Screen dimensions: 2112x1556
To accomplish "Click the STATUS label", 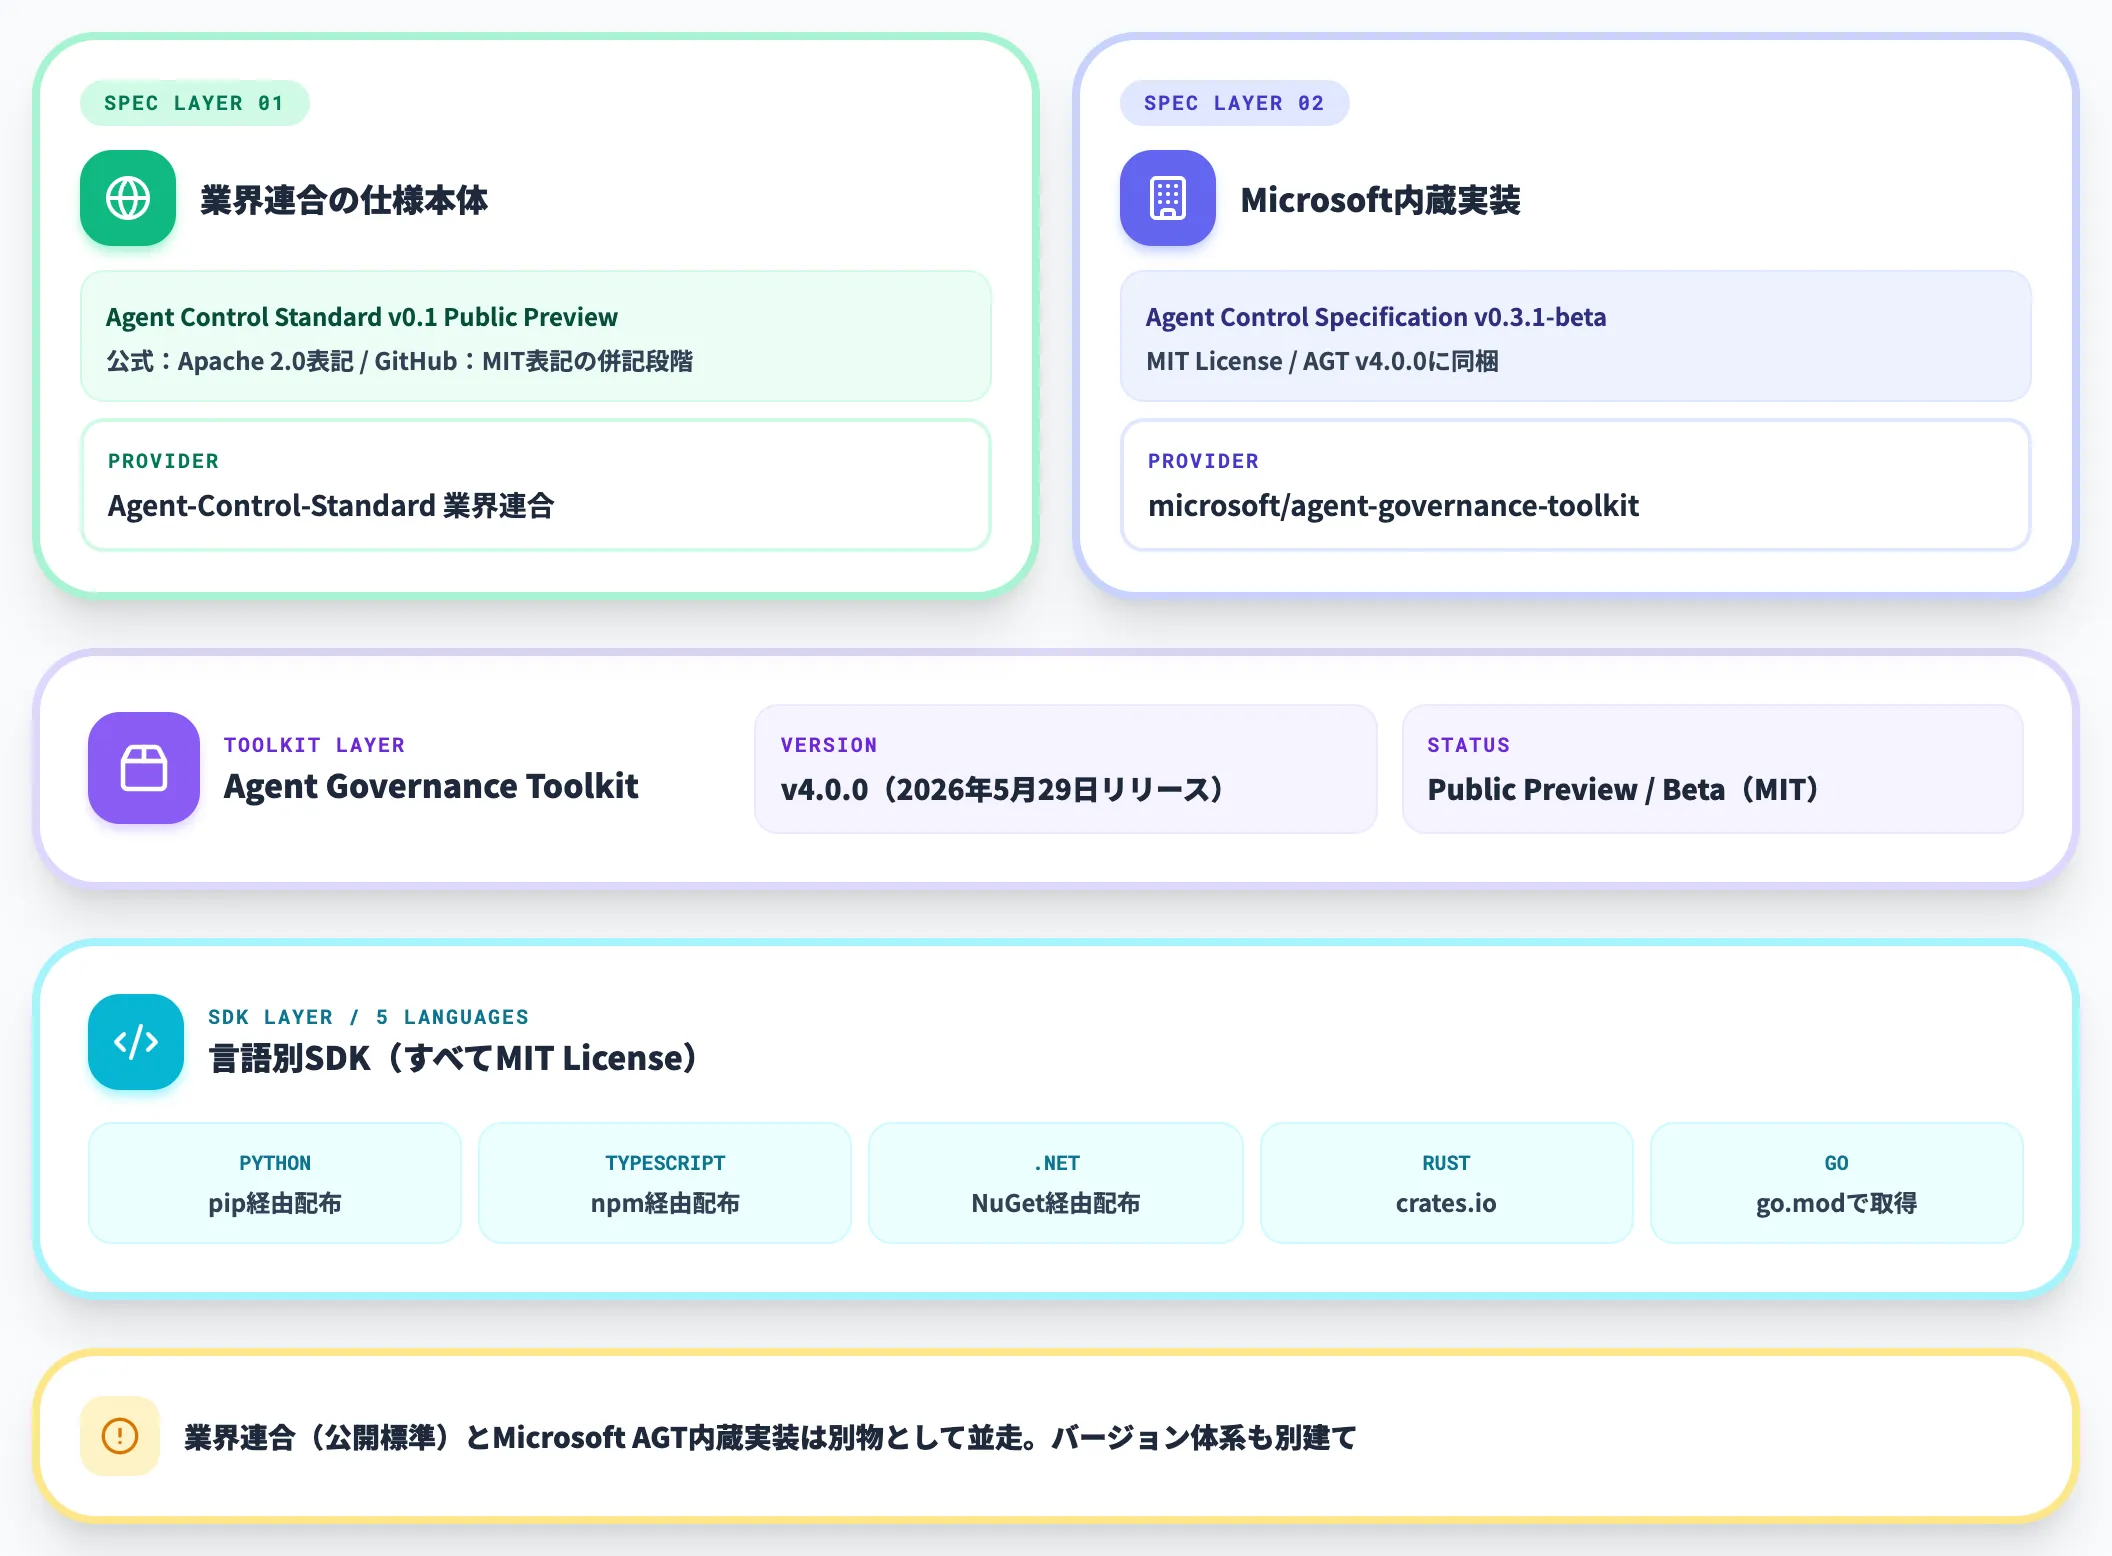I will [1469, 745].
